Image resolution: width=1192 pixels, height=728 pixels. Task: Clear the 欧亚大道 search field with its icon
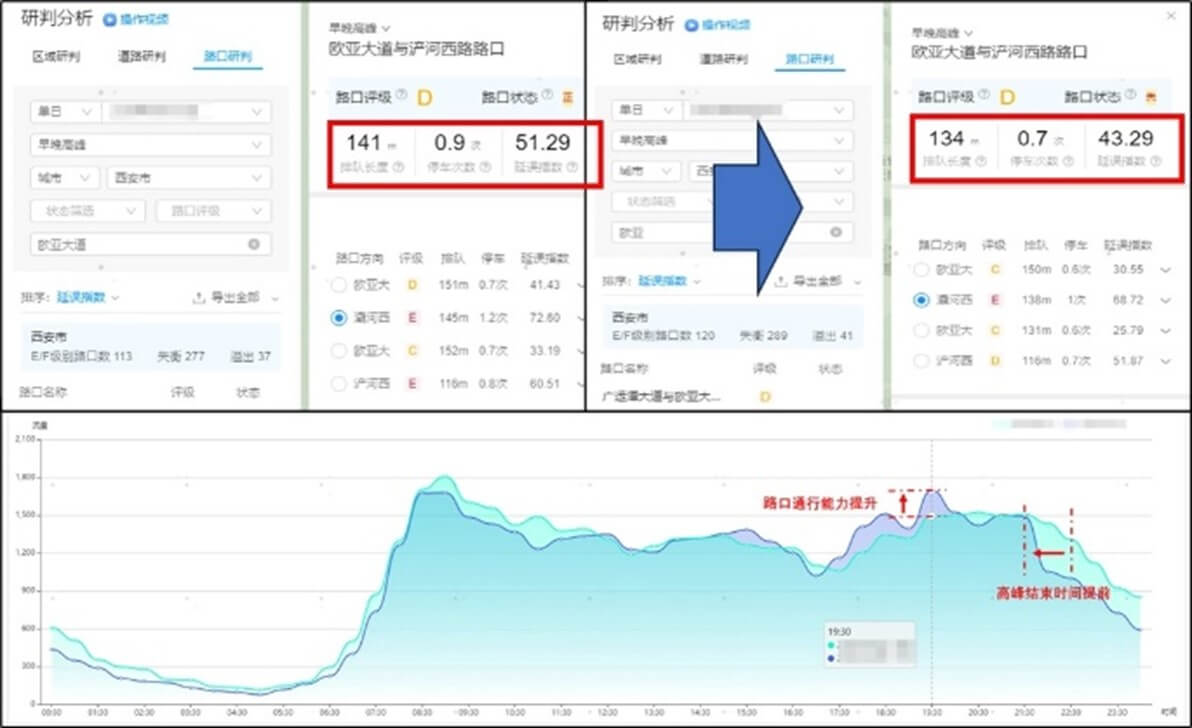pyautogui.click(x=254, y=244)
